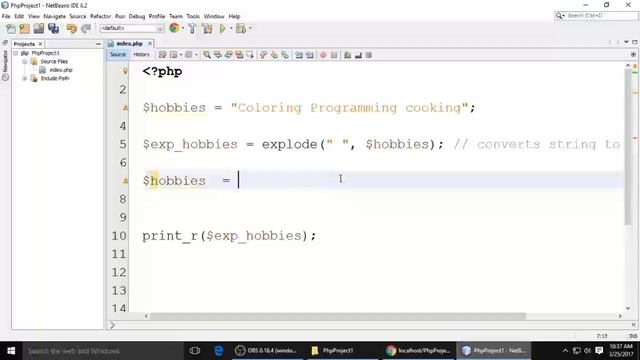
Task: Open the browser selection dropdown arrow
Action: [x=183, y=28]
